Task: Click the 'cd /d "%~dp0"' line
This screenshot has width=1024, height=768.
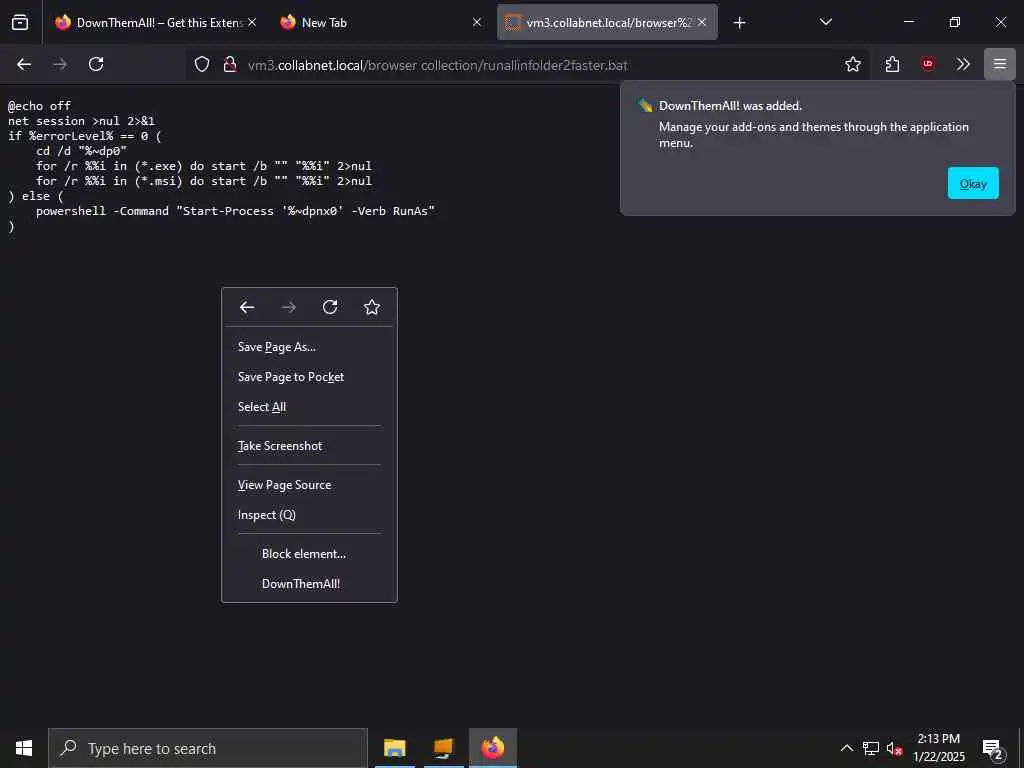Action: pyautogui.click(x=81, y=151)
